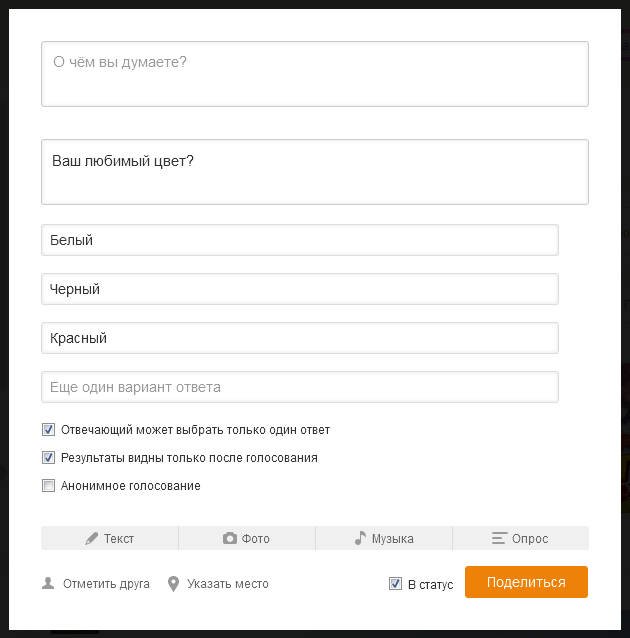Click the map pin location icon

coord(173,583)
